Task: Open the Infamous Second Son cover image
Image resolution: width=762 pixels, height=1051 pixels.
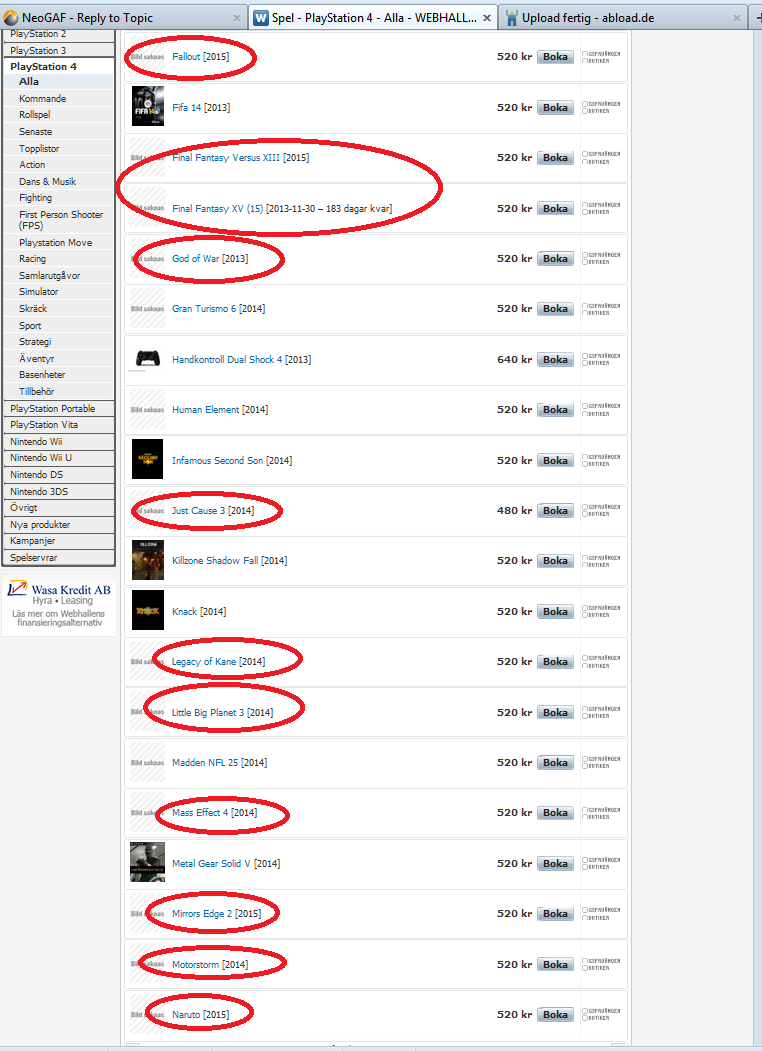Action: click(x=147, y=459)
